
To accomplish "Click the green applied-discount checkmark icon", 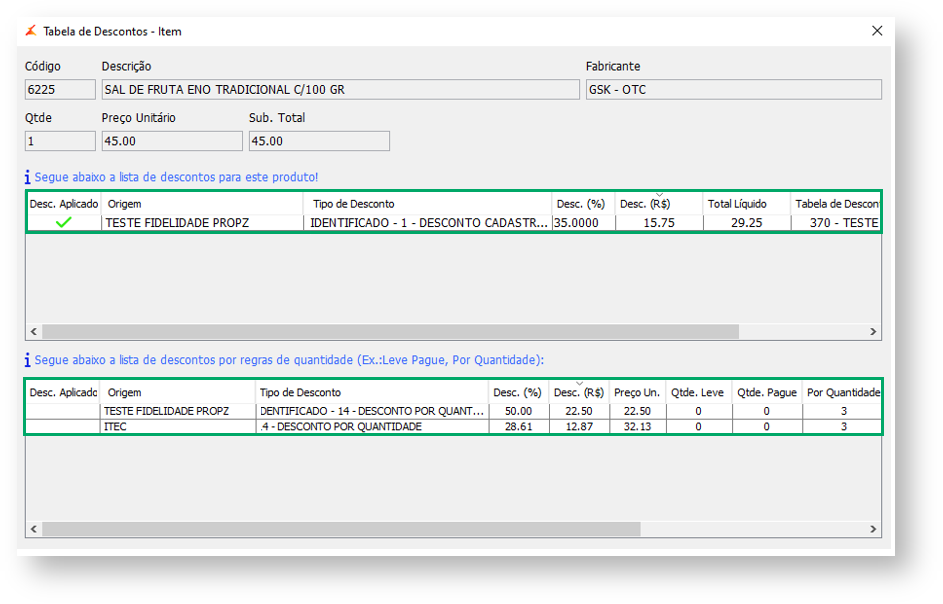I will (64, 223).
